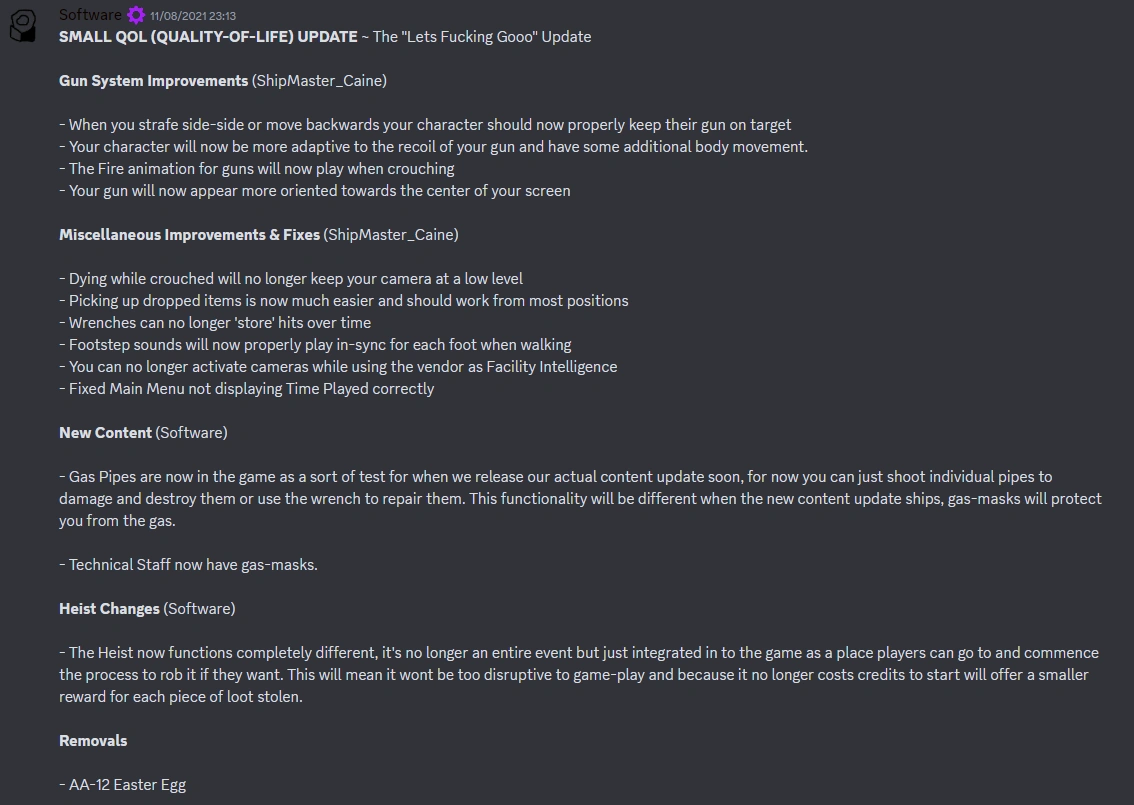Screen dimensions: 1134x805
Task: Click the Miscellaneous Improvements & Fixes heading
Action: pos(189,235)
